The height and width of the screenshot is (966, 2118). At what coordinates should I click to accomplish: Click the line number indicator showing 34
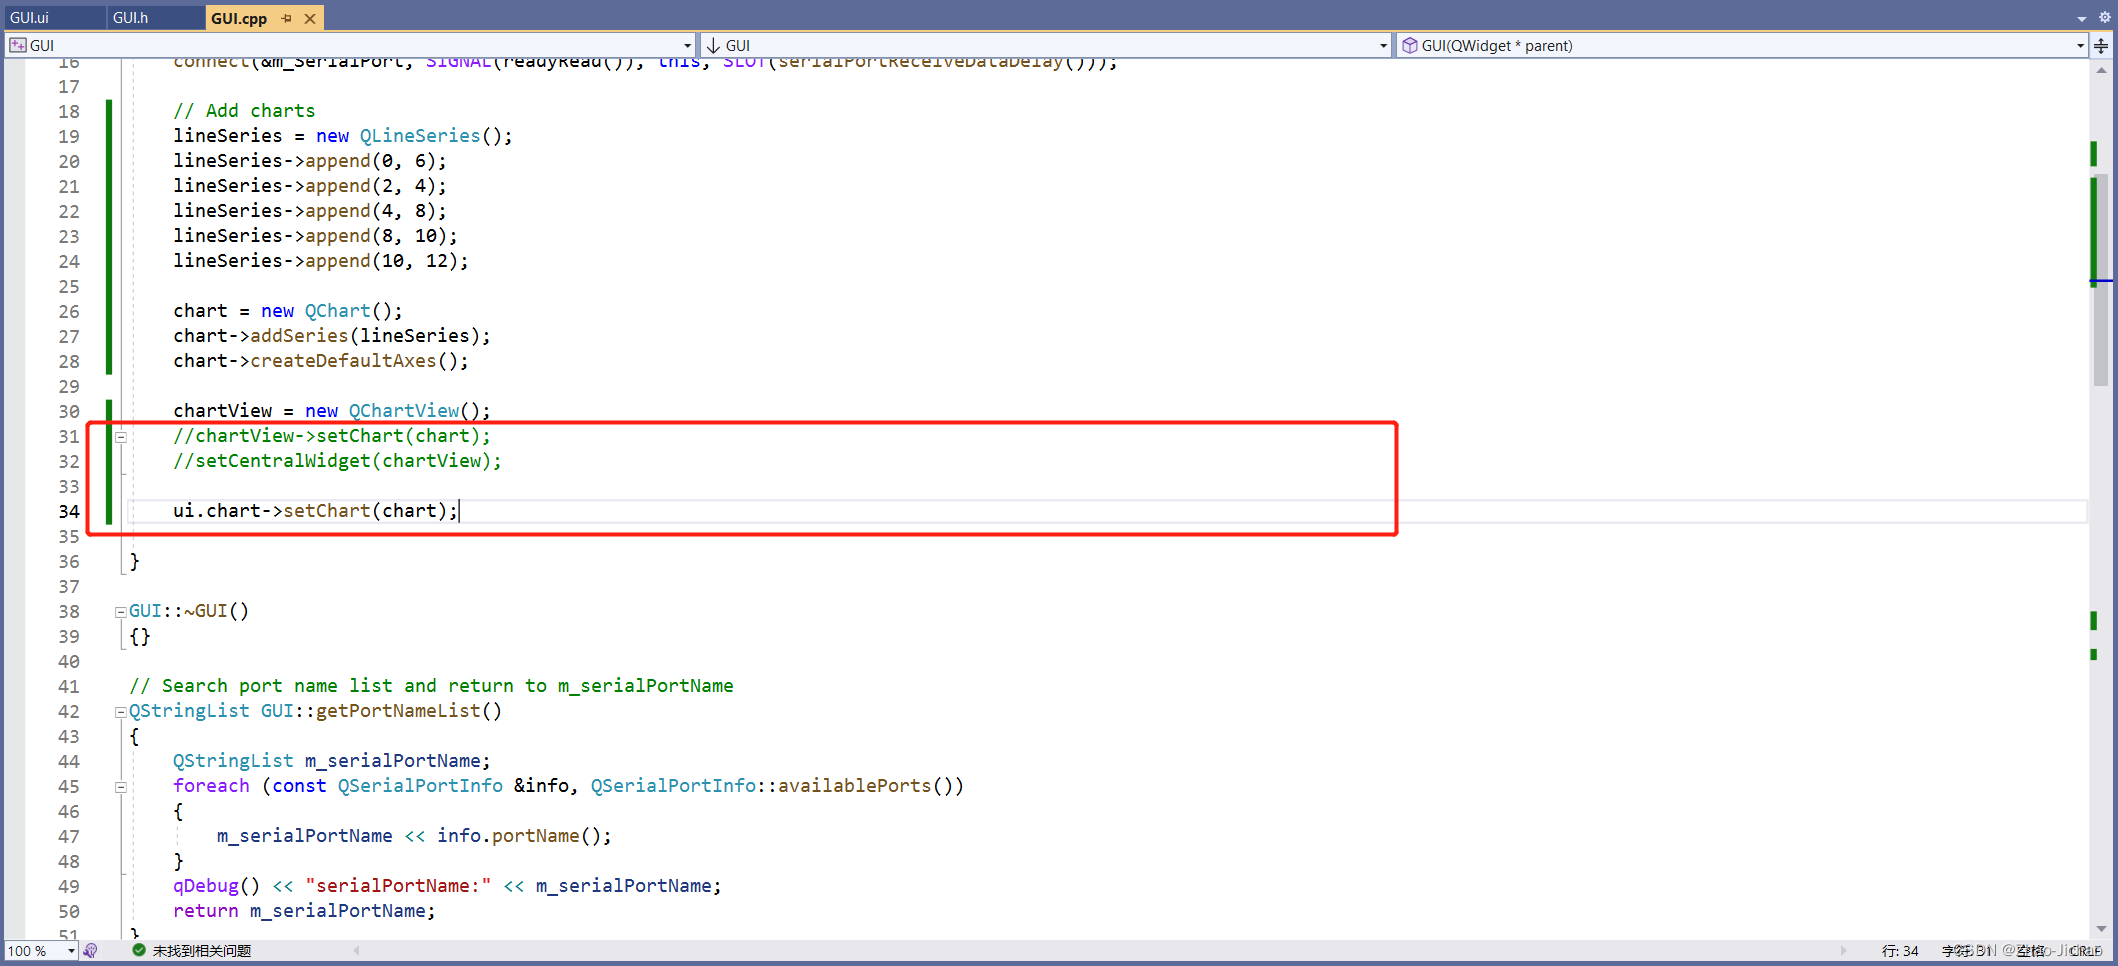coord(1900,951)
